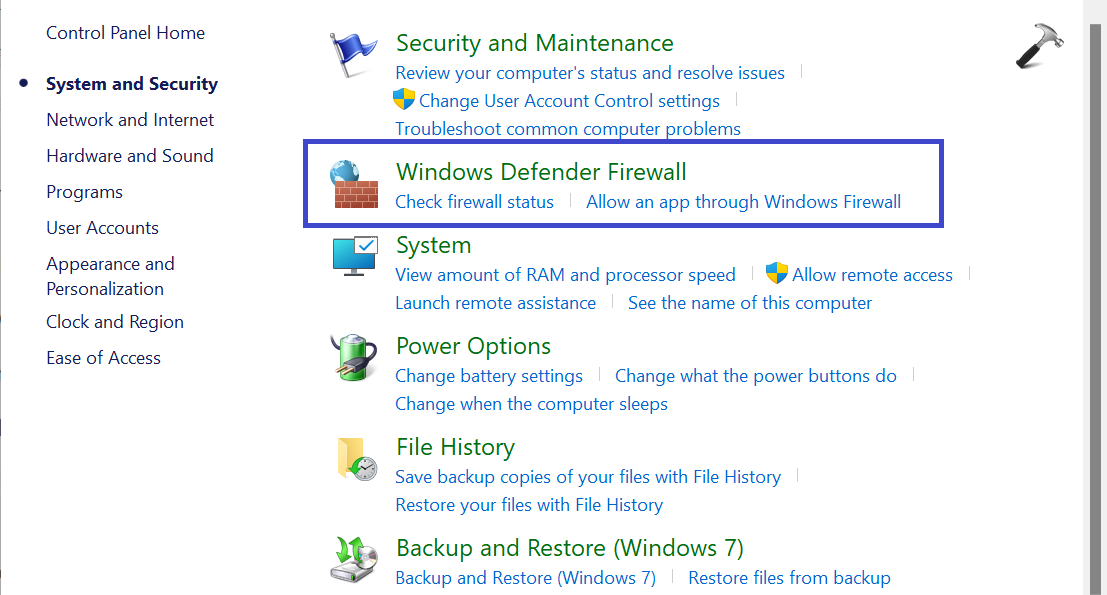1107x595 pixels.
Task: Select Hardware and Sound in sidebar
Action: coord(130,156)
